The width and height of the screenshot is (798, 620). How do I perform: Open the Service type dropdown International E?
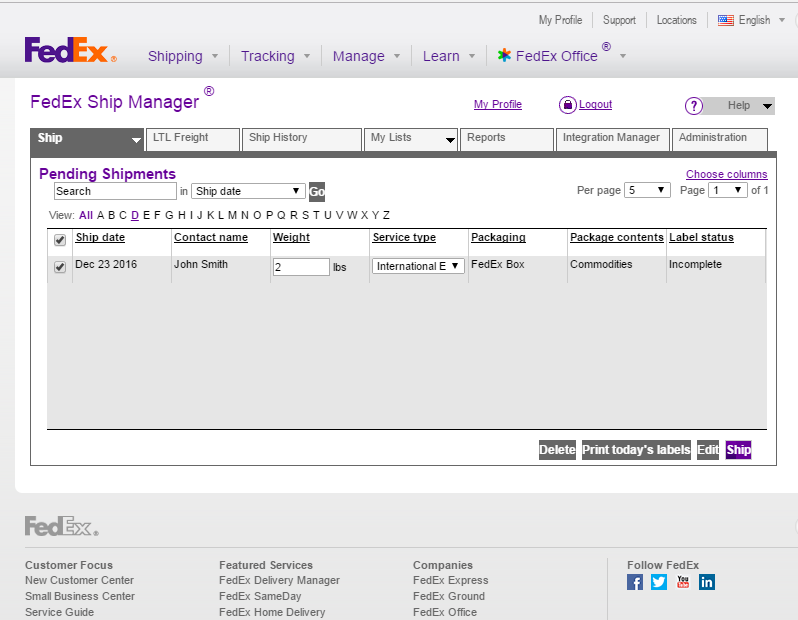(x=418, y=266)
